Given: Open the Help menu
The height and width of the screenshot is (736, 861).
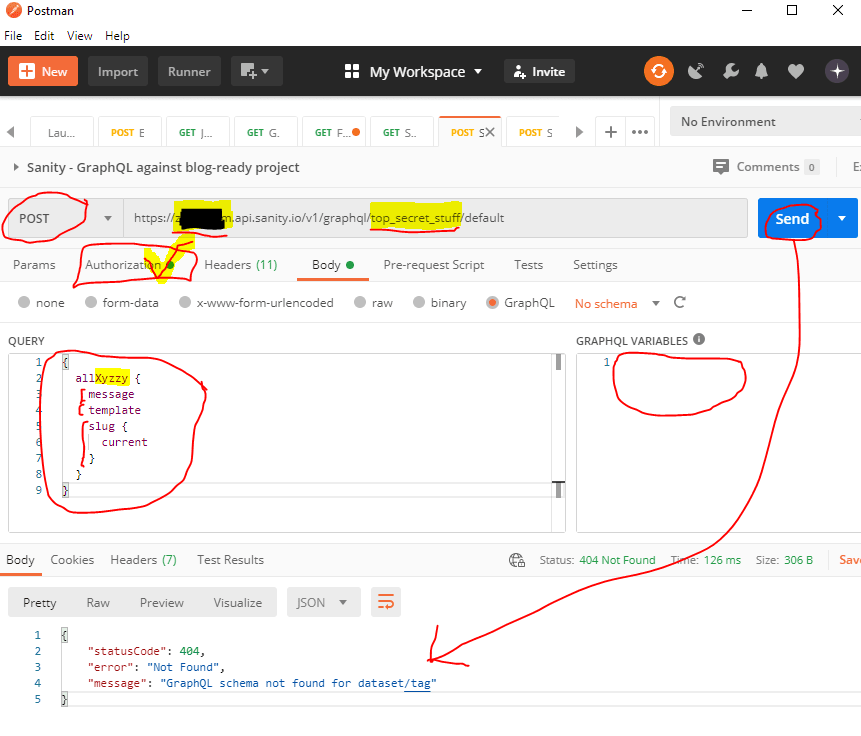Looking at the screenshot, I should coord(118,36).
